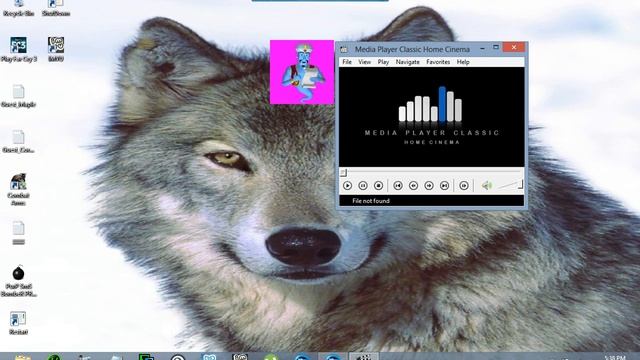The width and height of the screenshot is (640, 360).
Task: Select the blank document icon below Far Cry 3
Action: (x=18, y=96)
